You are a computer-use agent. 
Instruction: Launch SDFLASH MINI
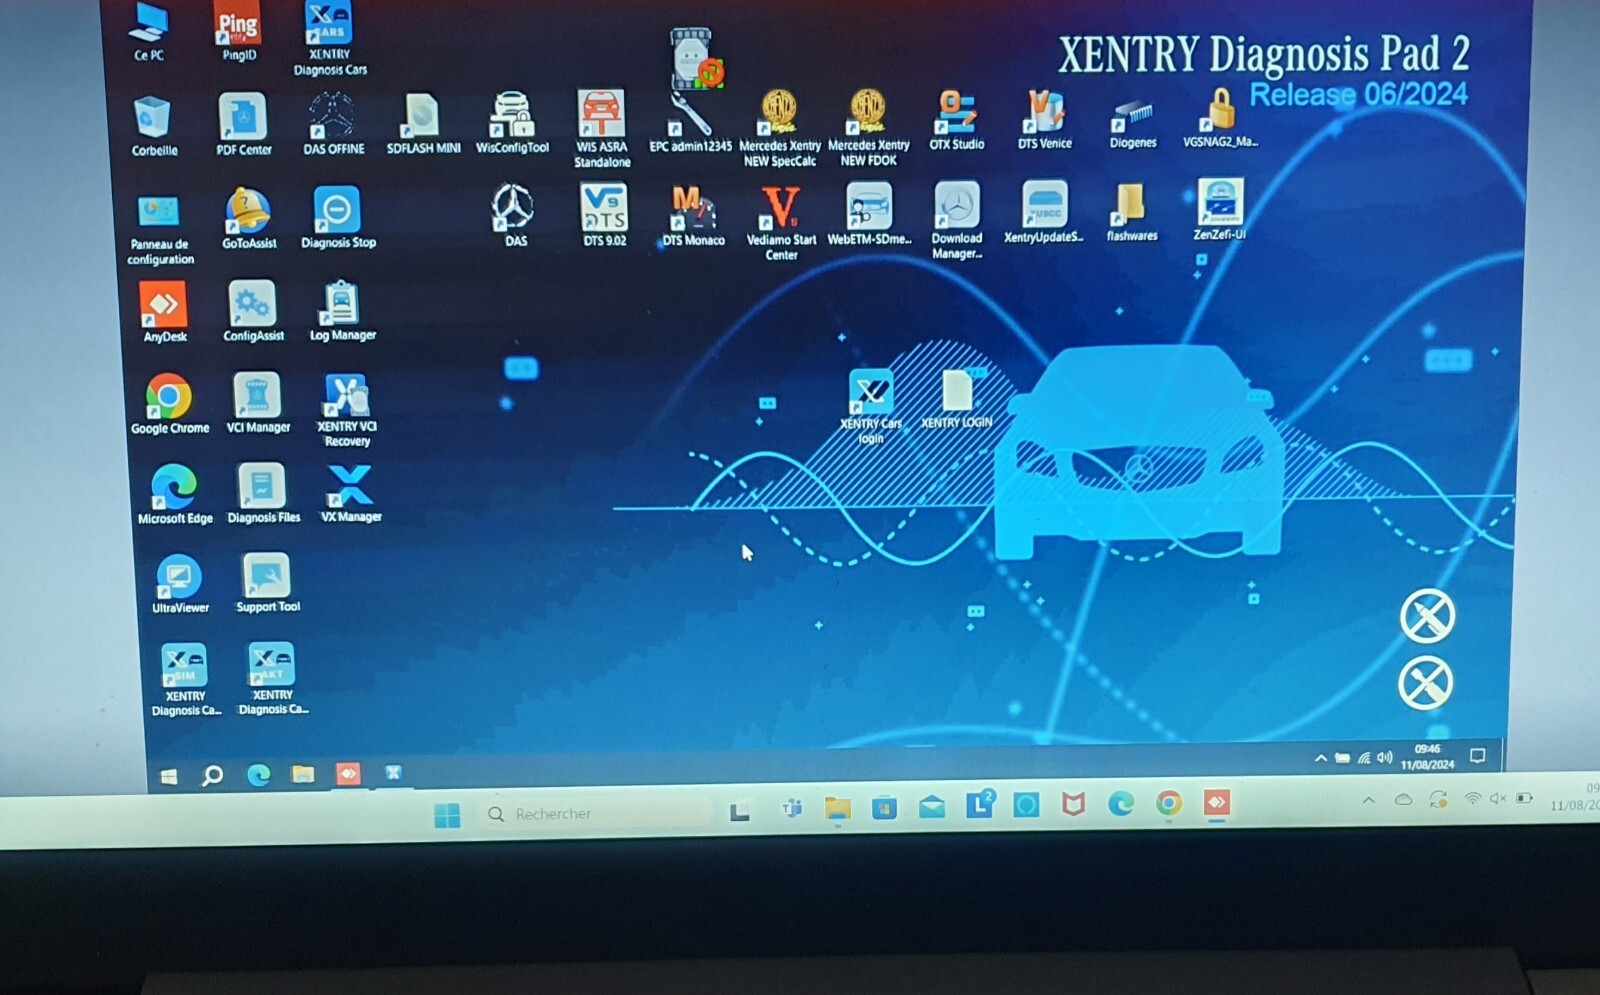423,123
